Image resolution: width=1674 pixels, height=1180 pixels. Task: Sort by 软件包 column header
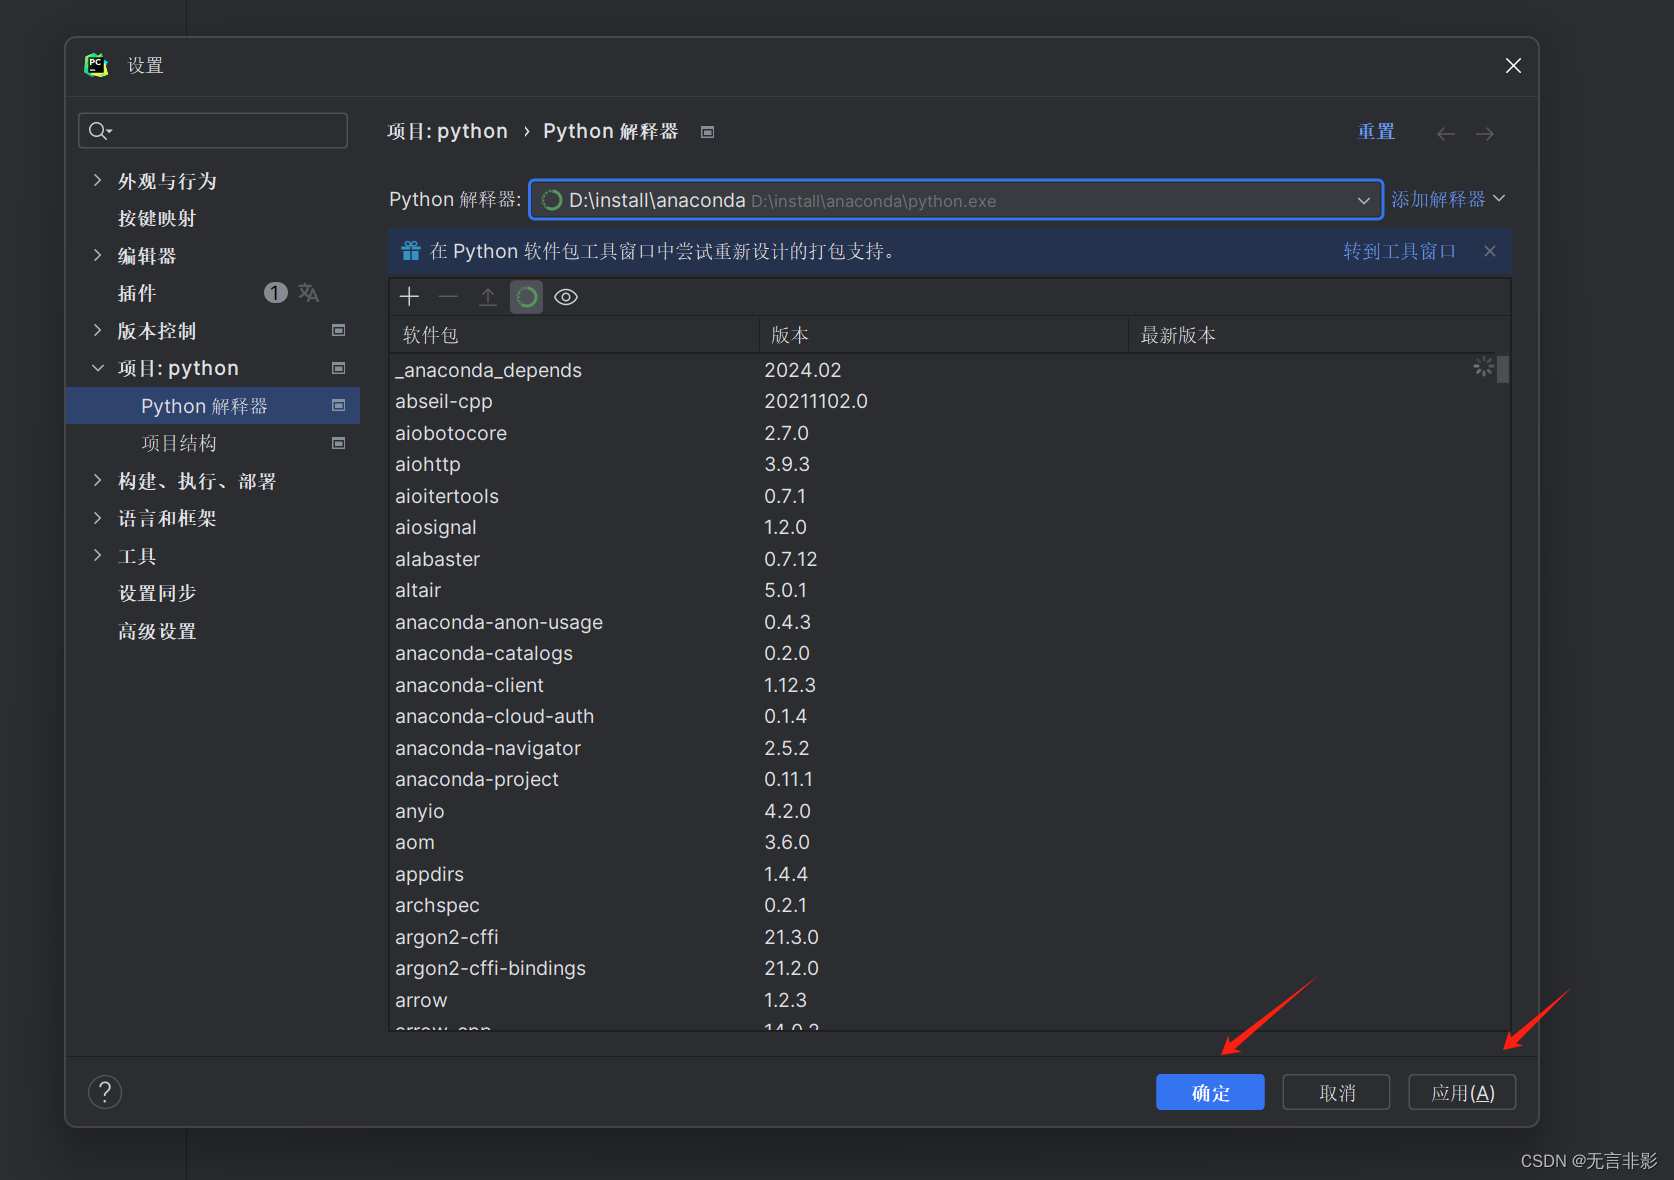(574, 335)
